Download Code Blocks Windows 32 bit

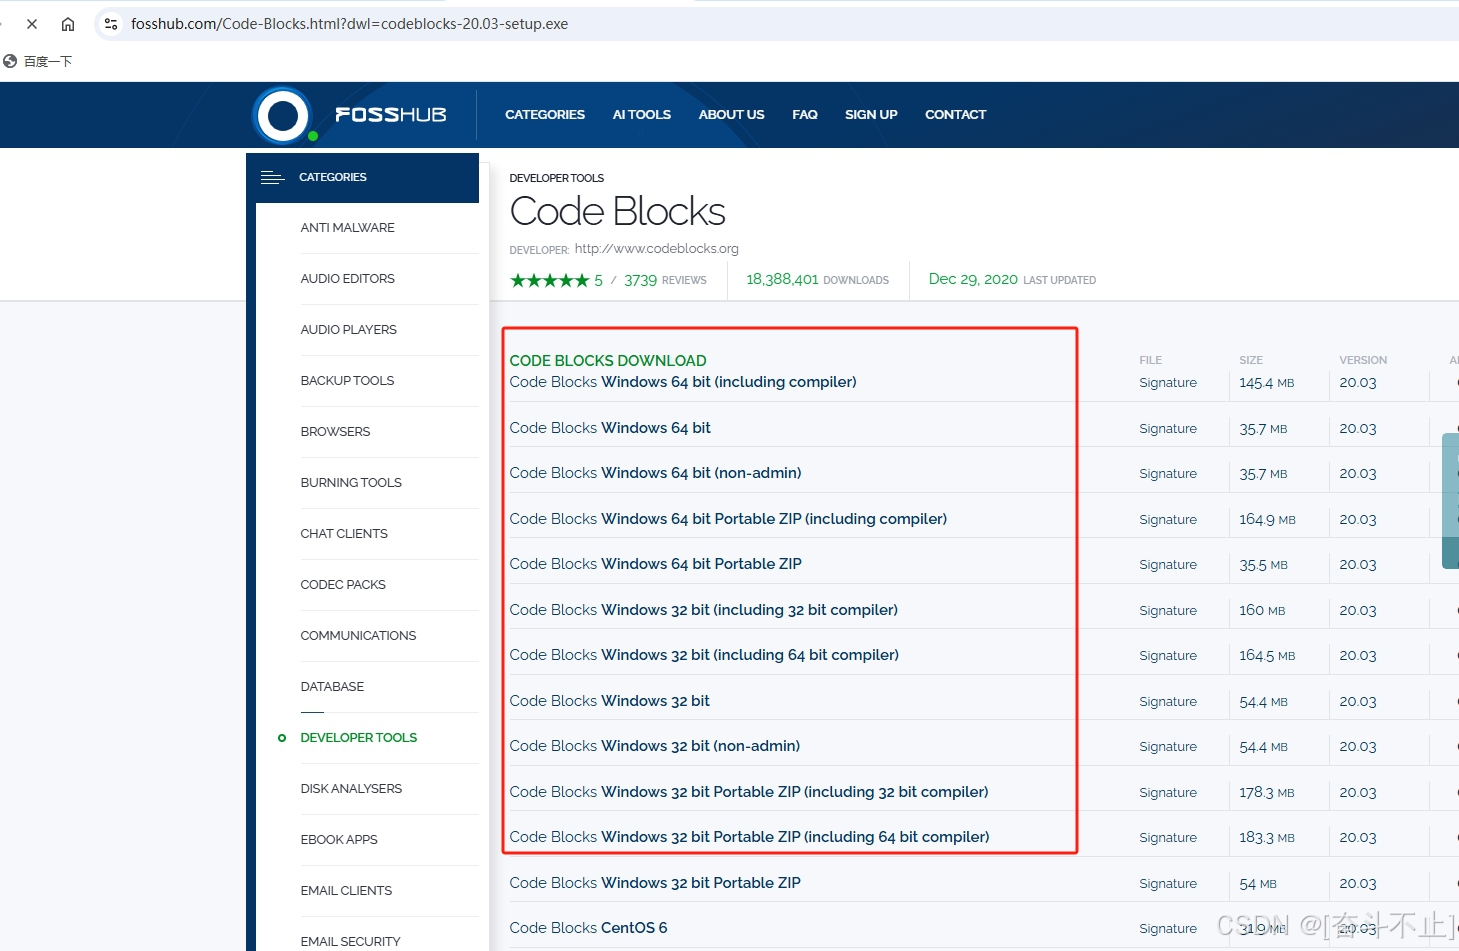pos(609,701)
